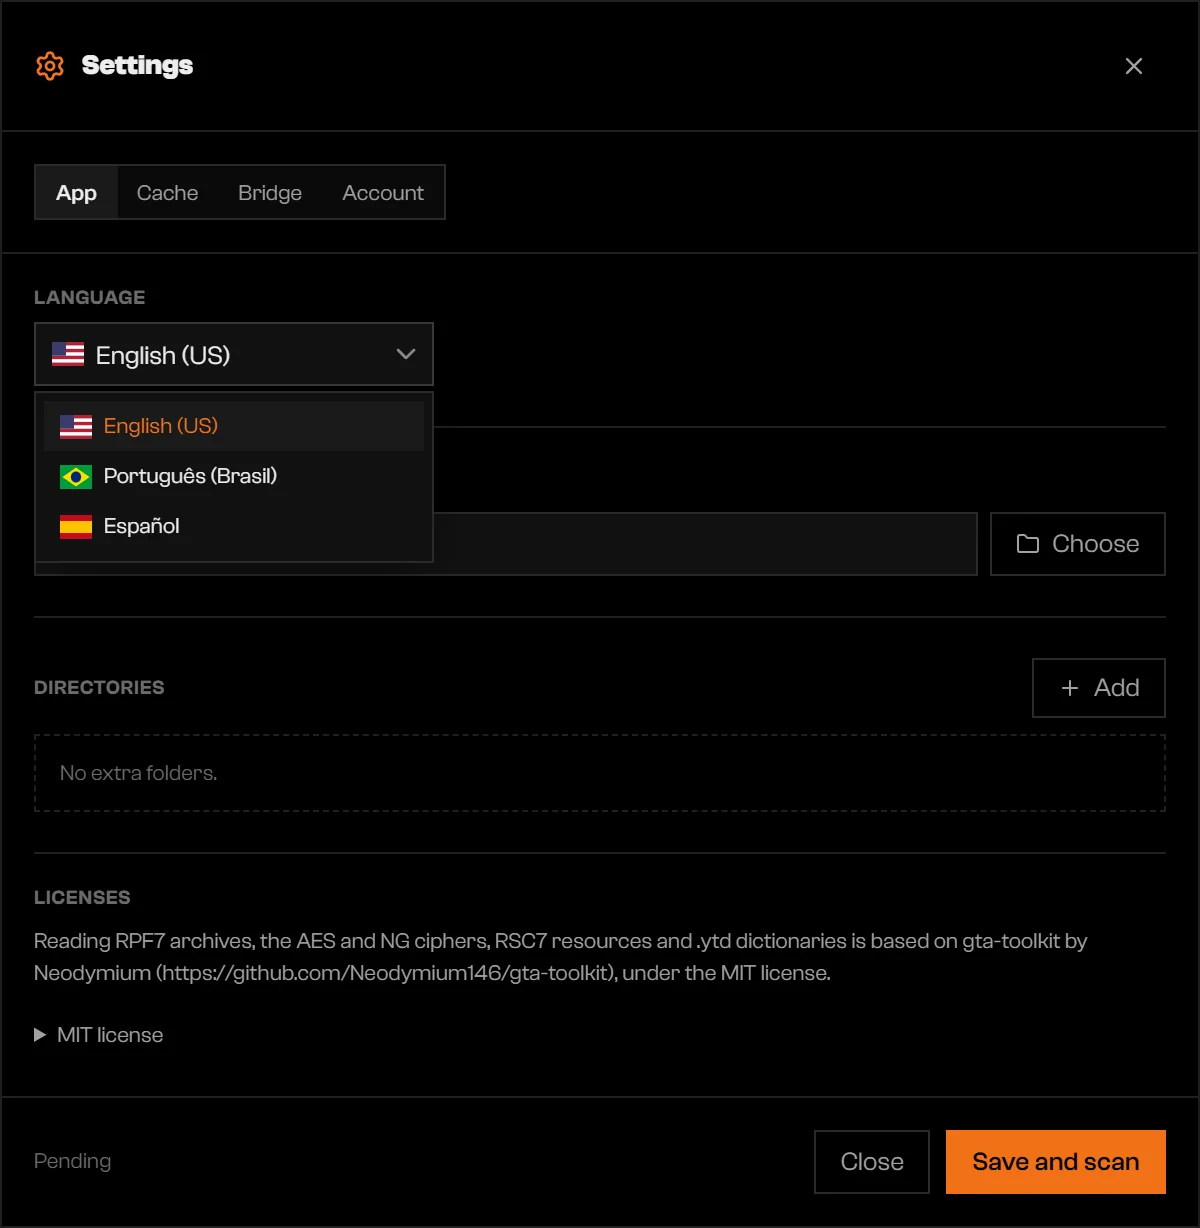
Task: Click the 'MIT license' label
Action: pyautogui.click(x=110, y=1035)
